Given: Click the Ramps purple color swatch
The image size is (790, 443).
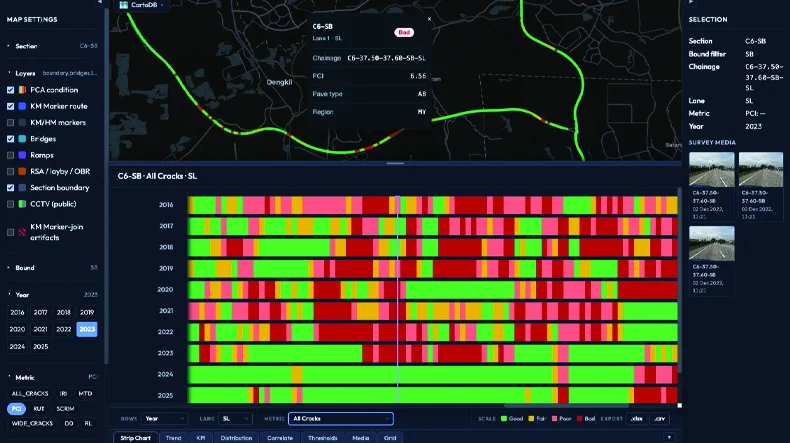Looking at the screenshot, I should (x=22, y=155).
